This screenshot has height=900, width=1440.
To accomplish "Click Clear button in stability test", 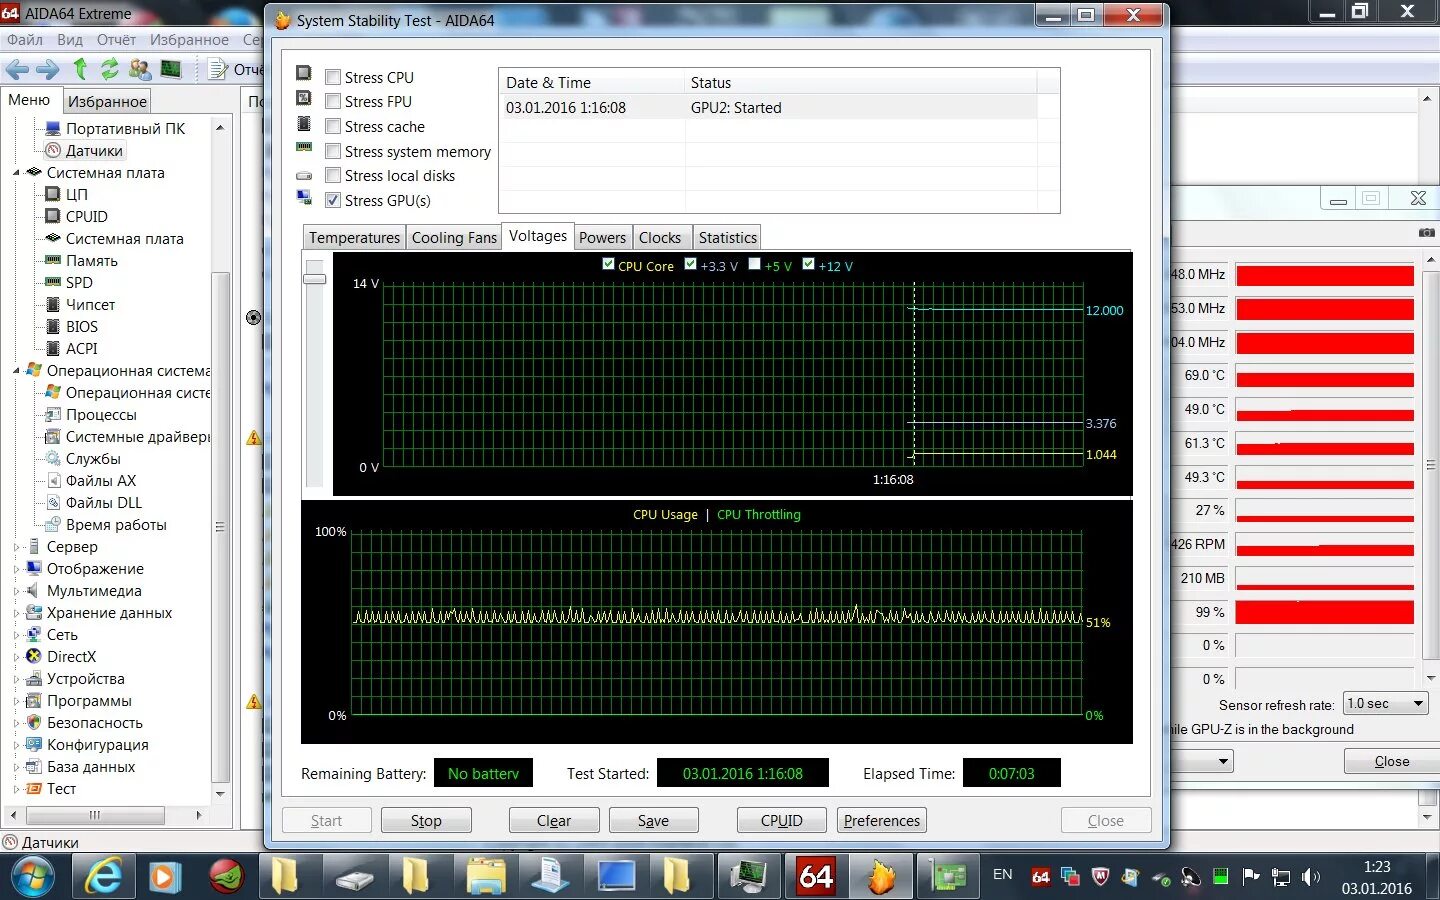I will (554, 820).
